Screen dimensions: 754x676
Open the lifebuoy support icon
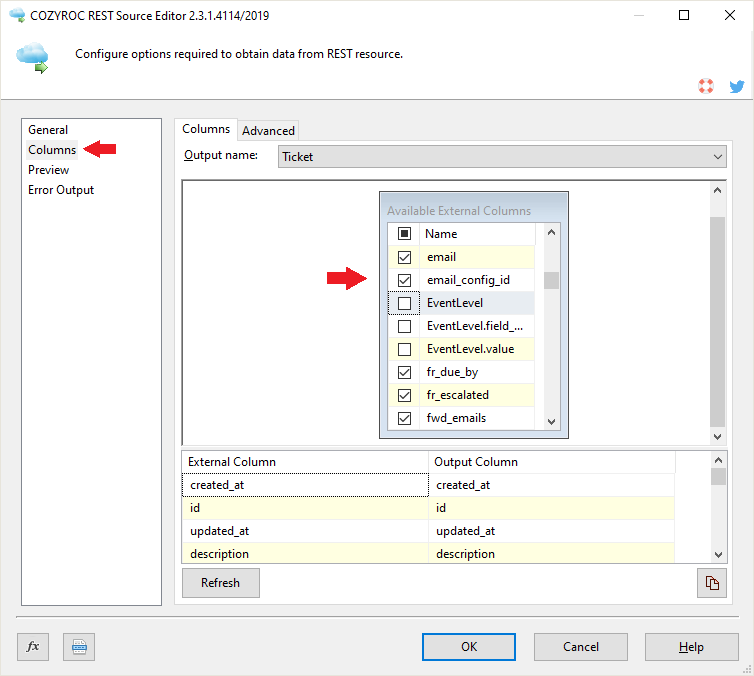pyautogui.click(x=707, y=87)
